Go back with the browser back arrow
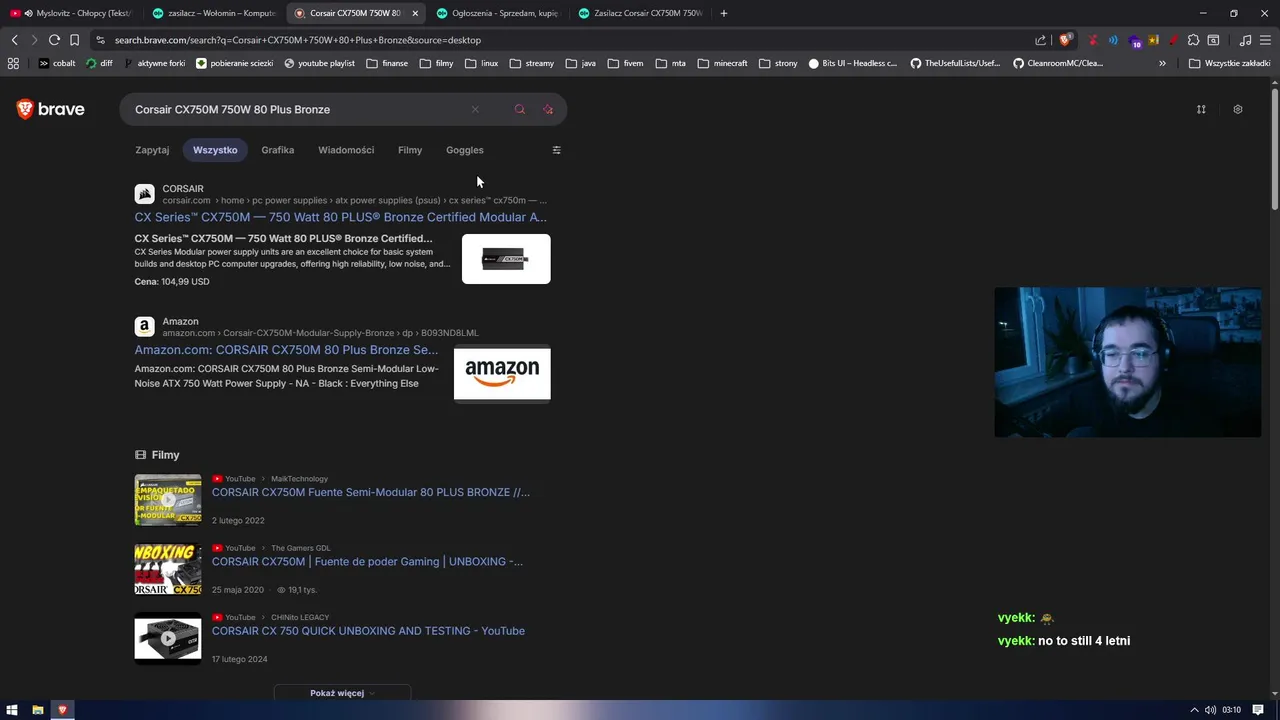 [14, 40]
